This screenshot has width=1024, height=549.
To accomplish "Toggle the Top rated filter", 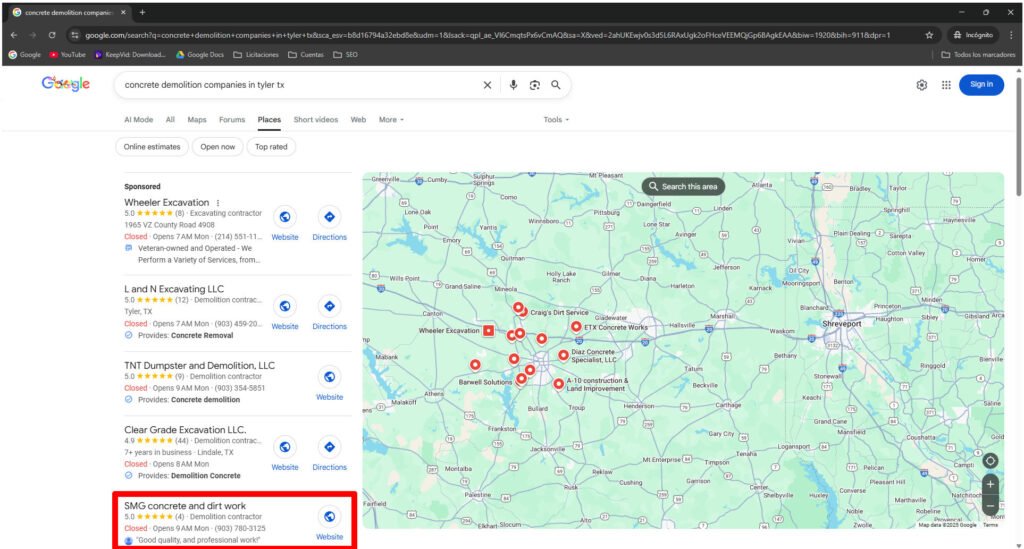I will click(x=270, y=147).
